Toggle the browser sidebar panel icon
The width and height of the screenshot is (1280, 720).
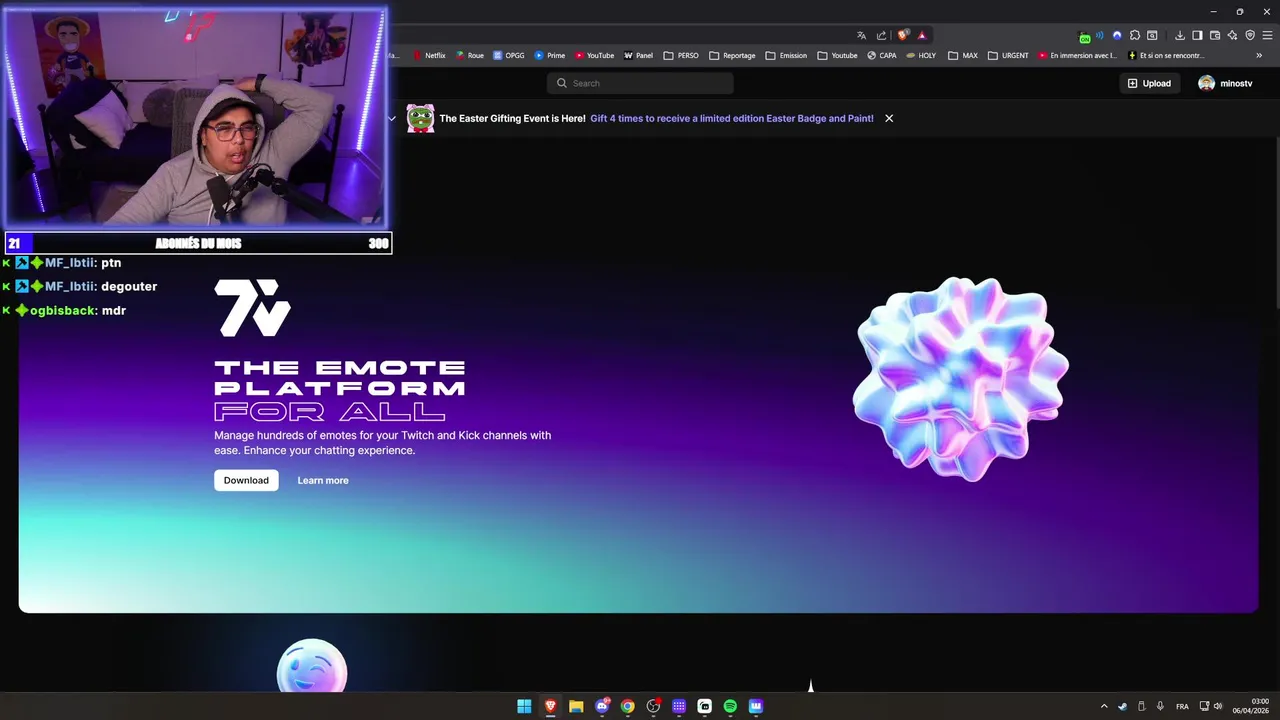1197,36
